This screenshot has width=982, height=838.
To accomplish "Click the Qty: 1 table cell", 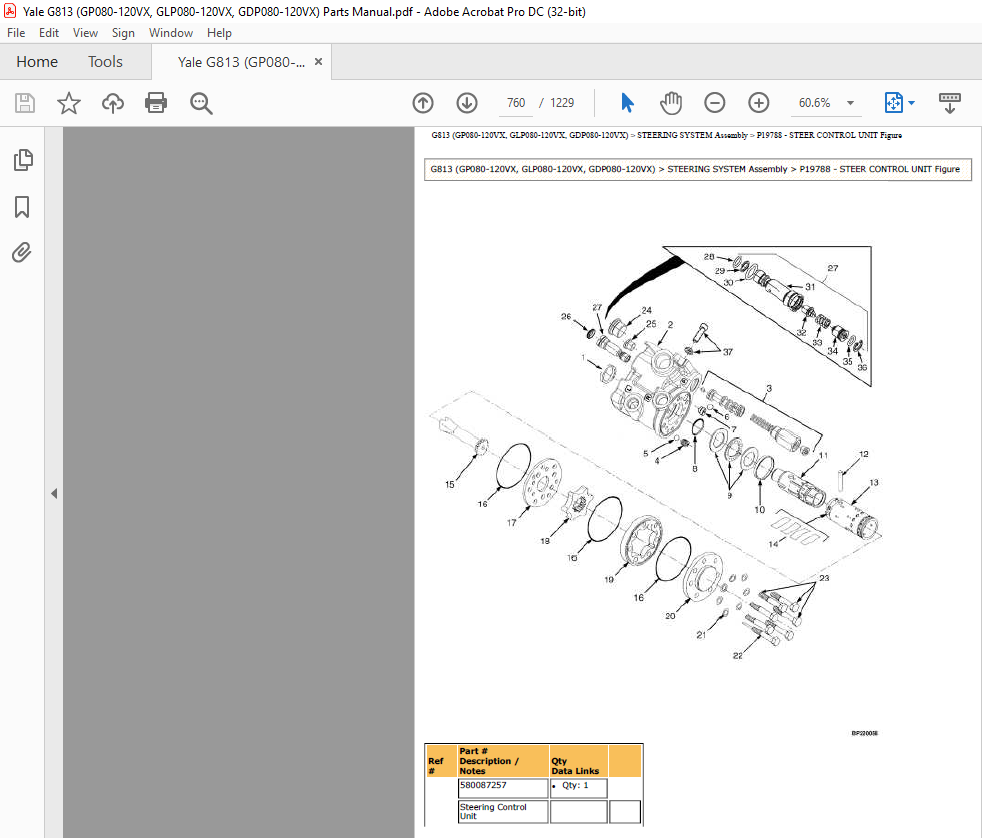I will pos(579,787).
